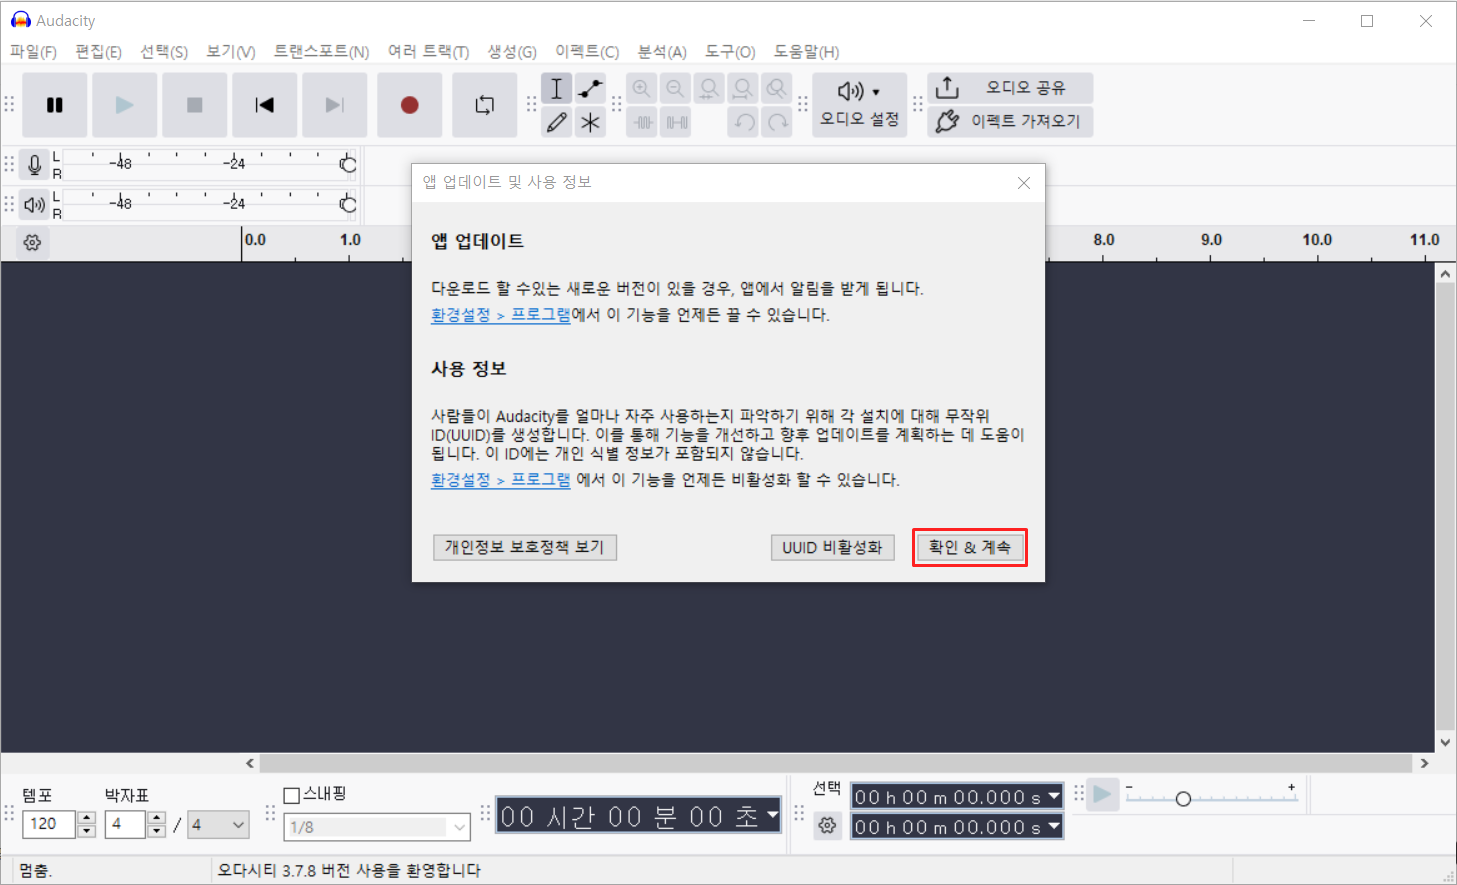Click 환경설정 > 프로그램 link under 사용 정보
The height and width of the screenshot is (885, 1457).
tap(501, 480)
